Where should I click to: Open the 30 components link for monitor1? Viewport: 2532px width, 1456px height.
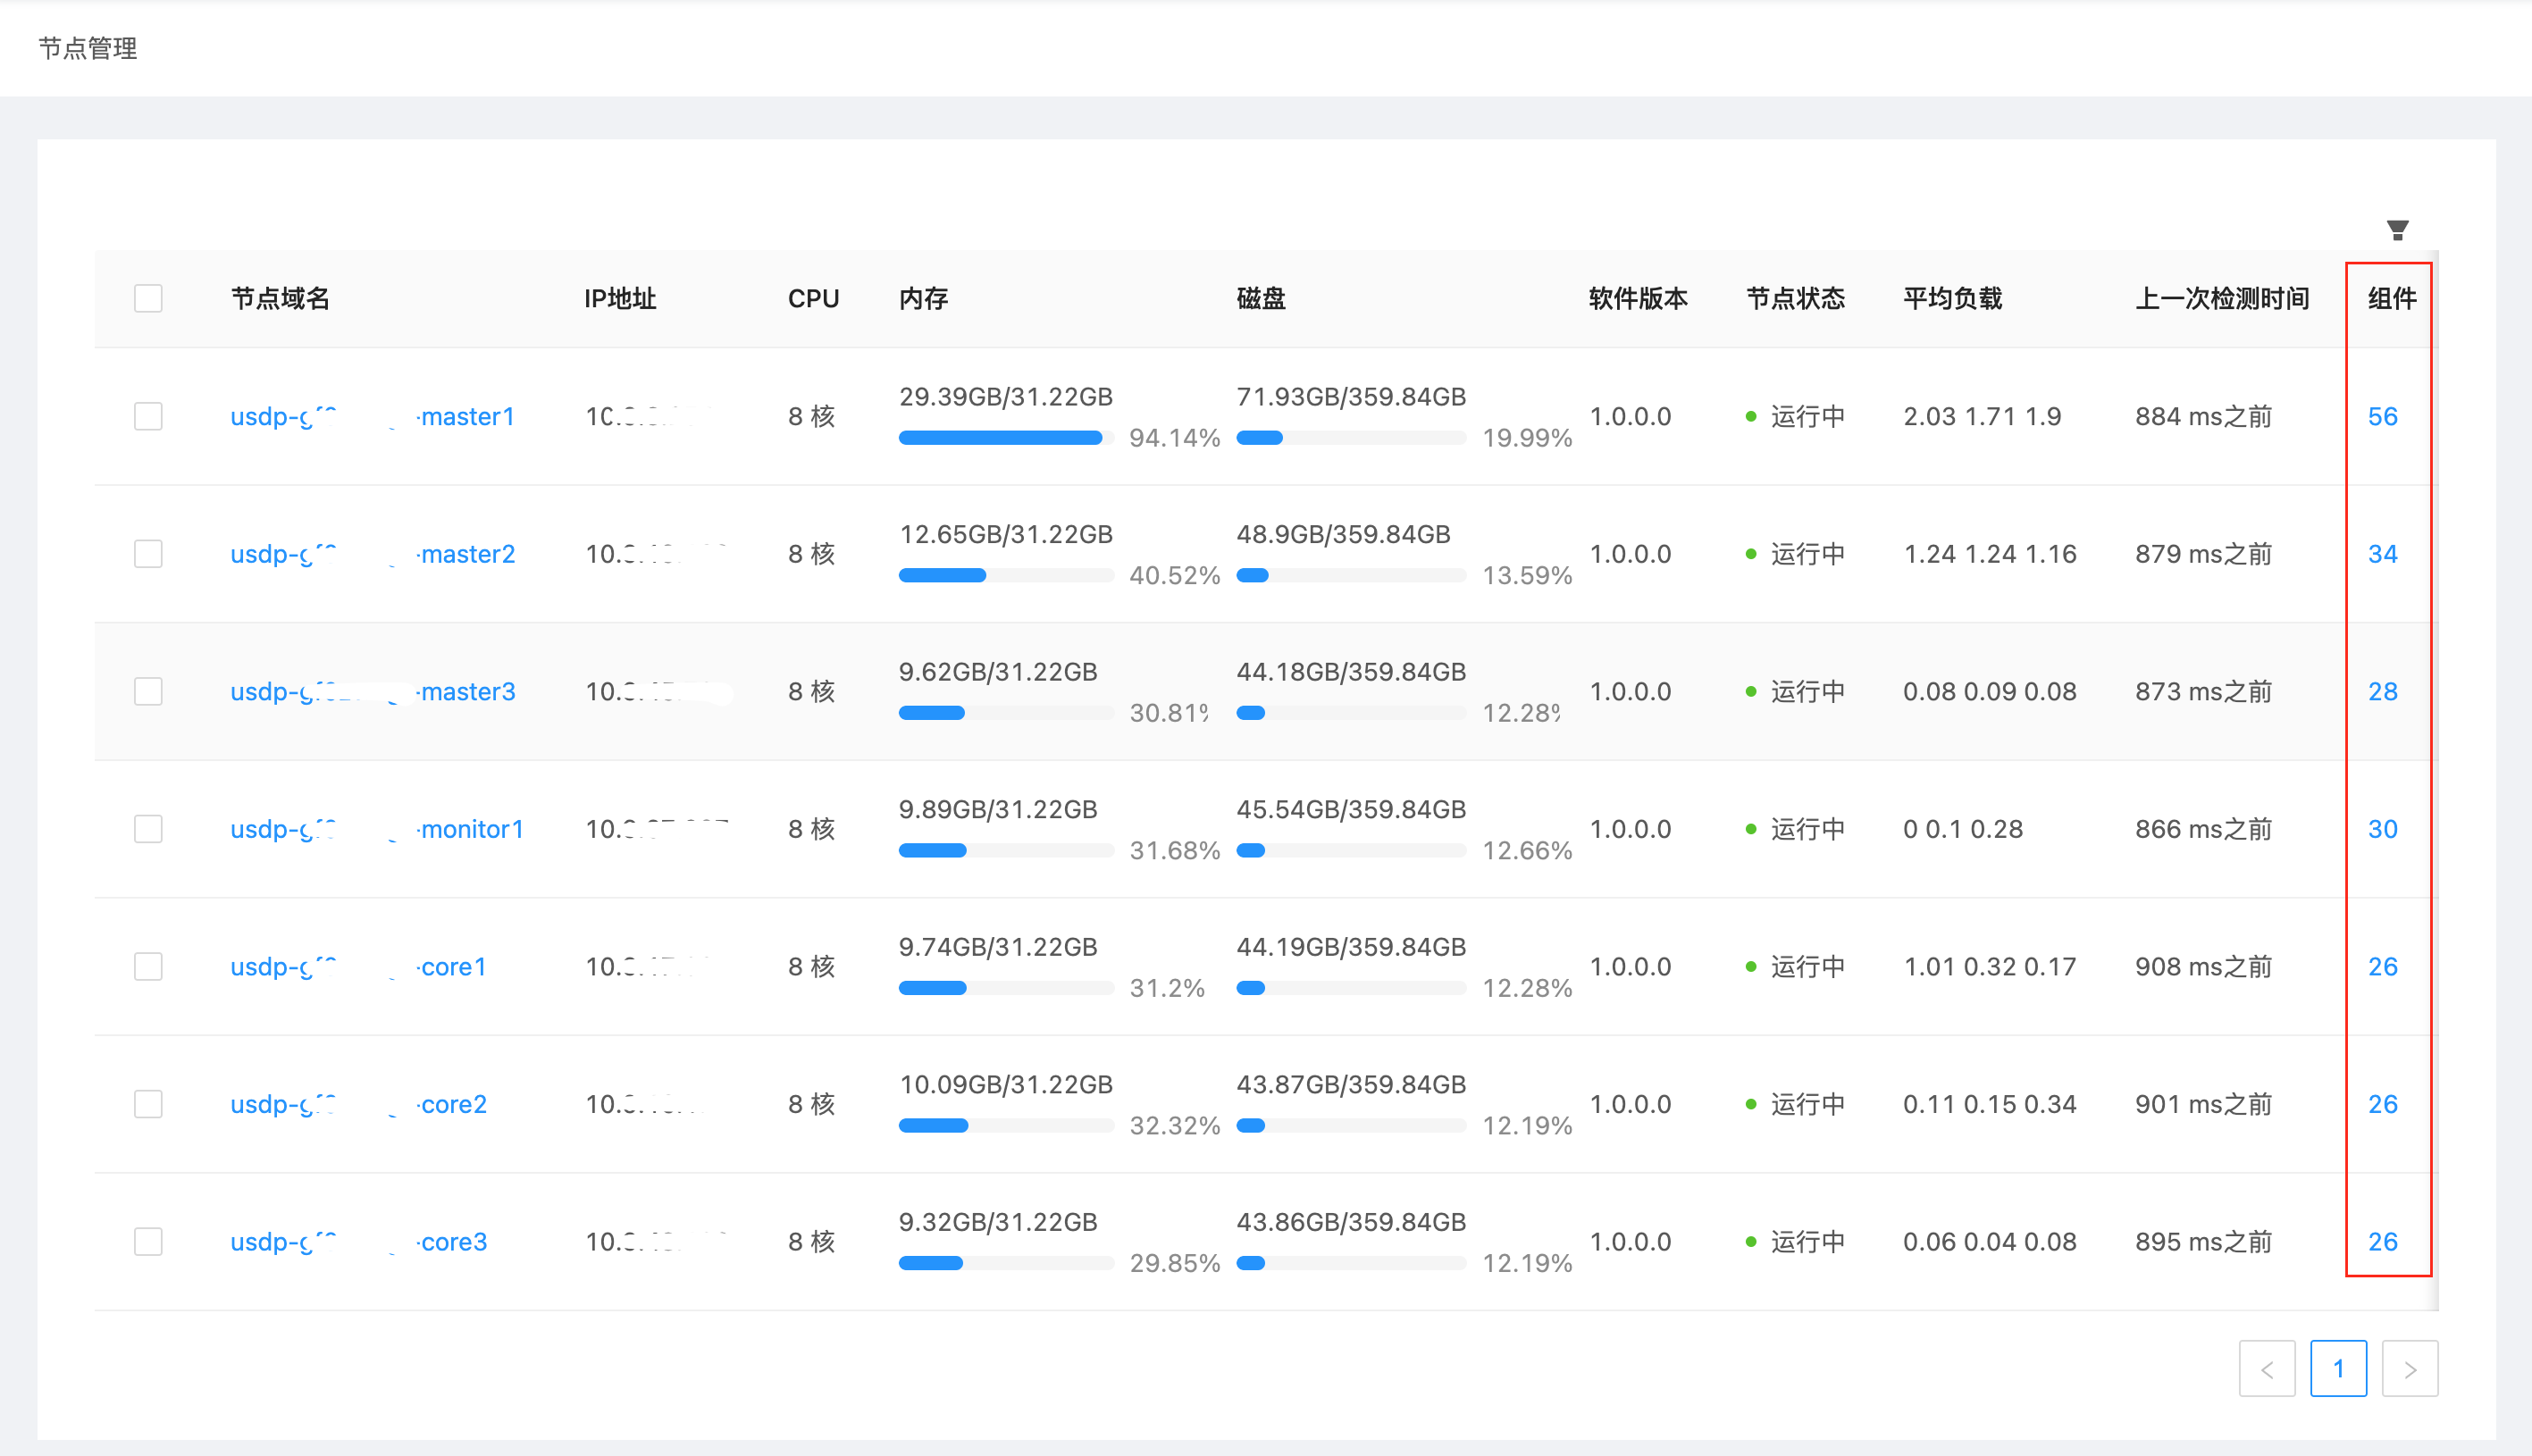[x=2382, y=829]
